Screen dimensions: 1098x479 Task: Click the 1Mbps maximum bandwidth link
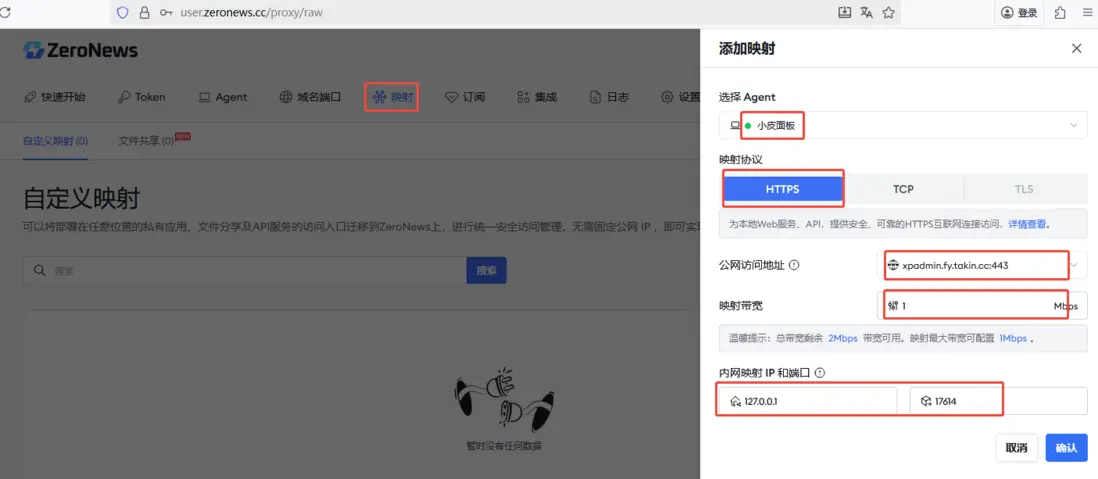tap(1013, 338)
